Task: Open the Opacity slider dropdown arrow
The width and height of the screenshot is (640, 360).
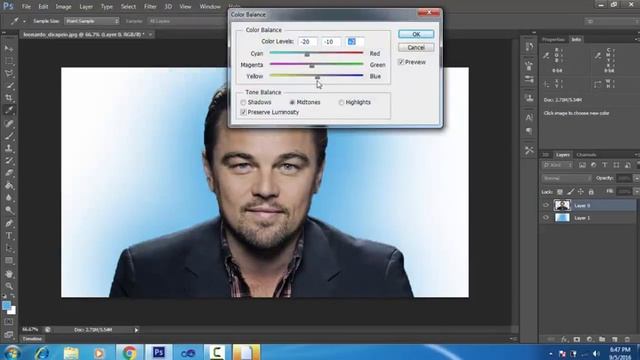Action: 636,178
